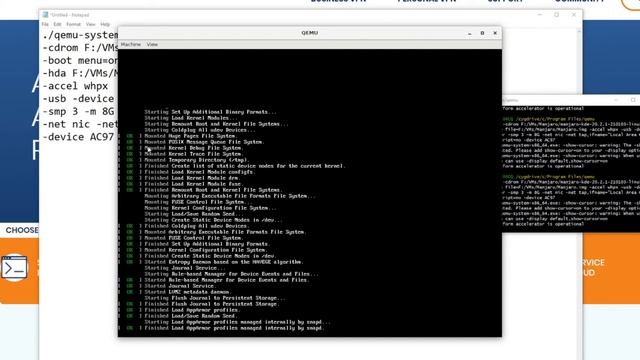Click 'Started LVM2 metadata daemon' boot line
This screenshot has height=360, width=640.
point(188,292)
